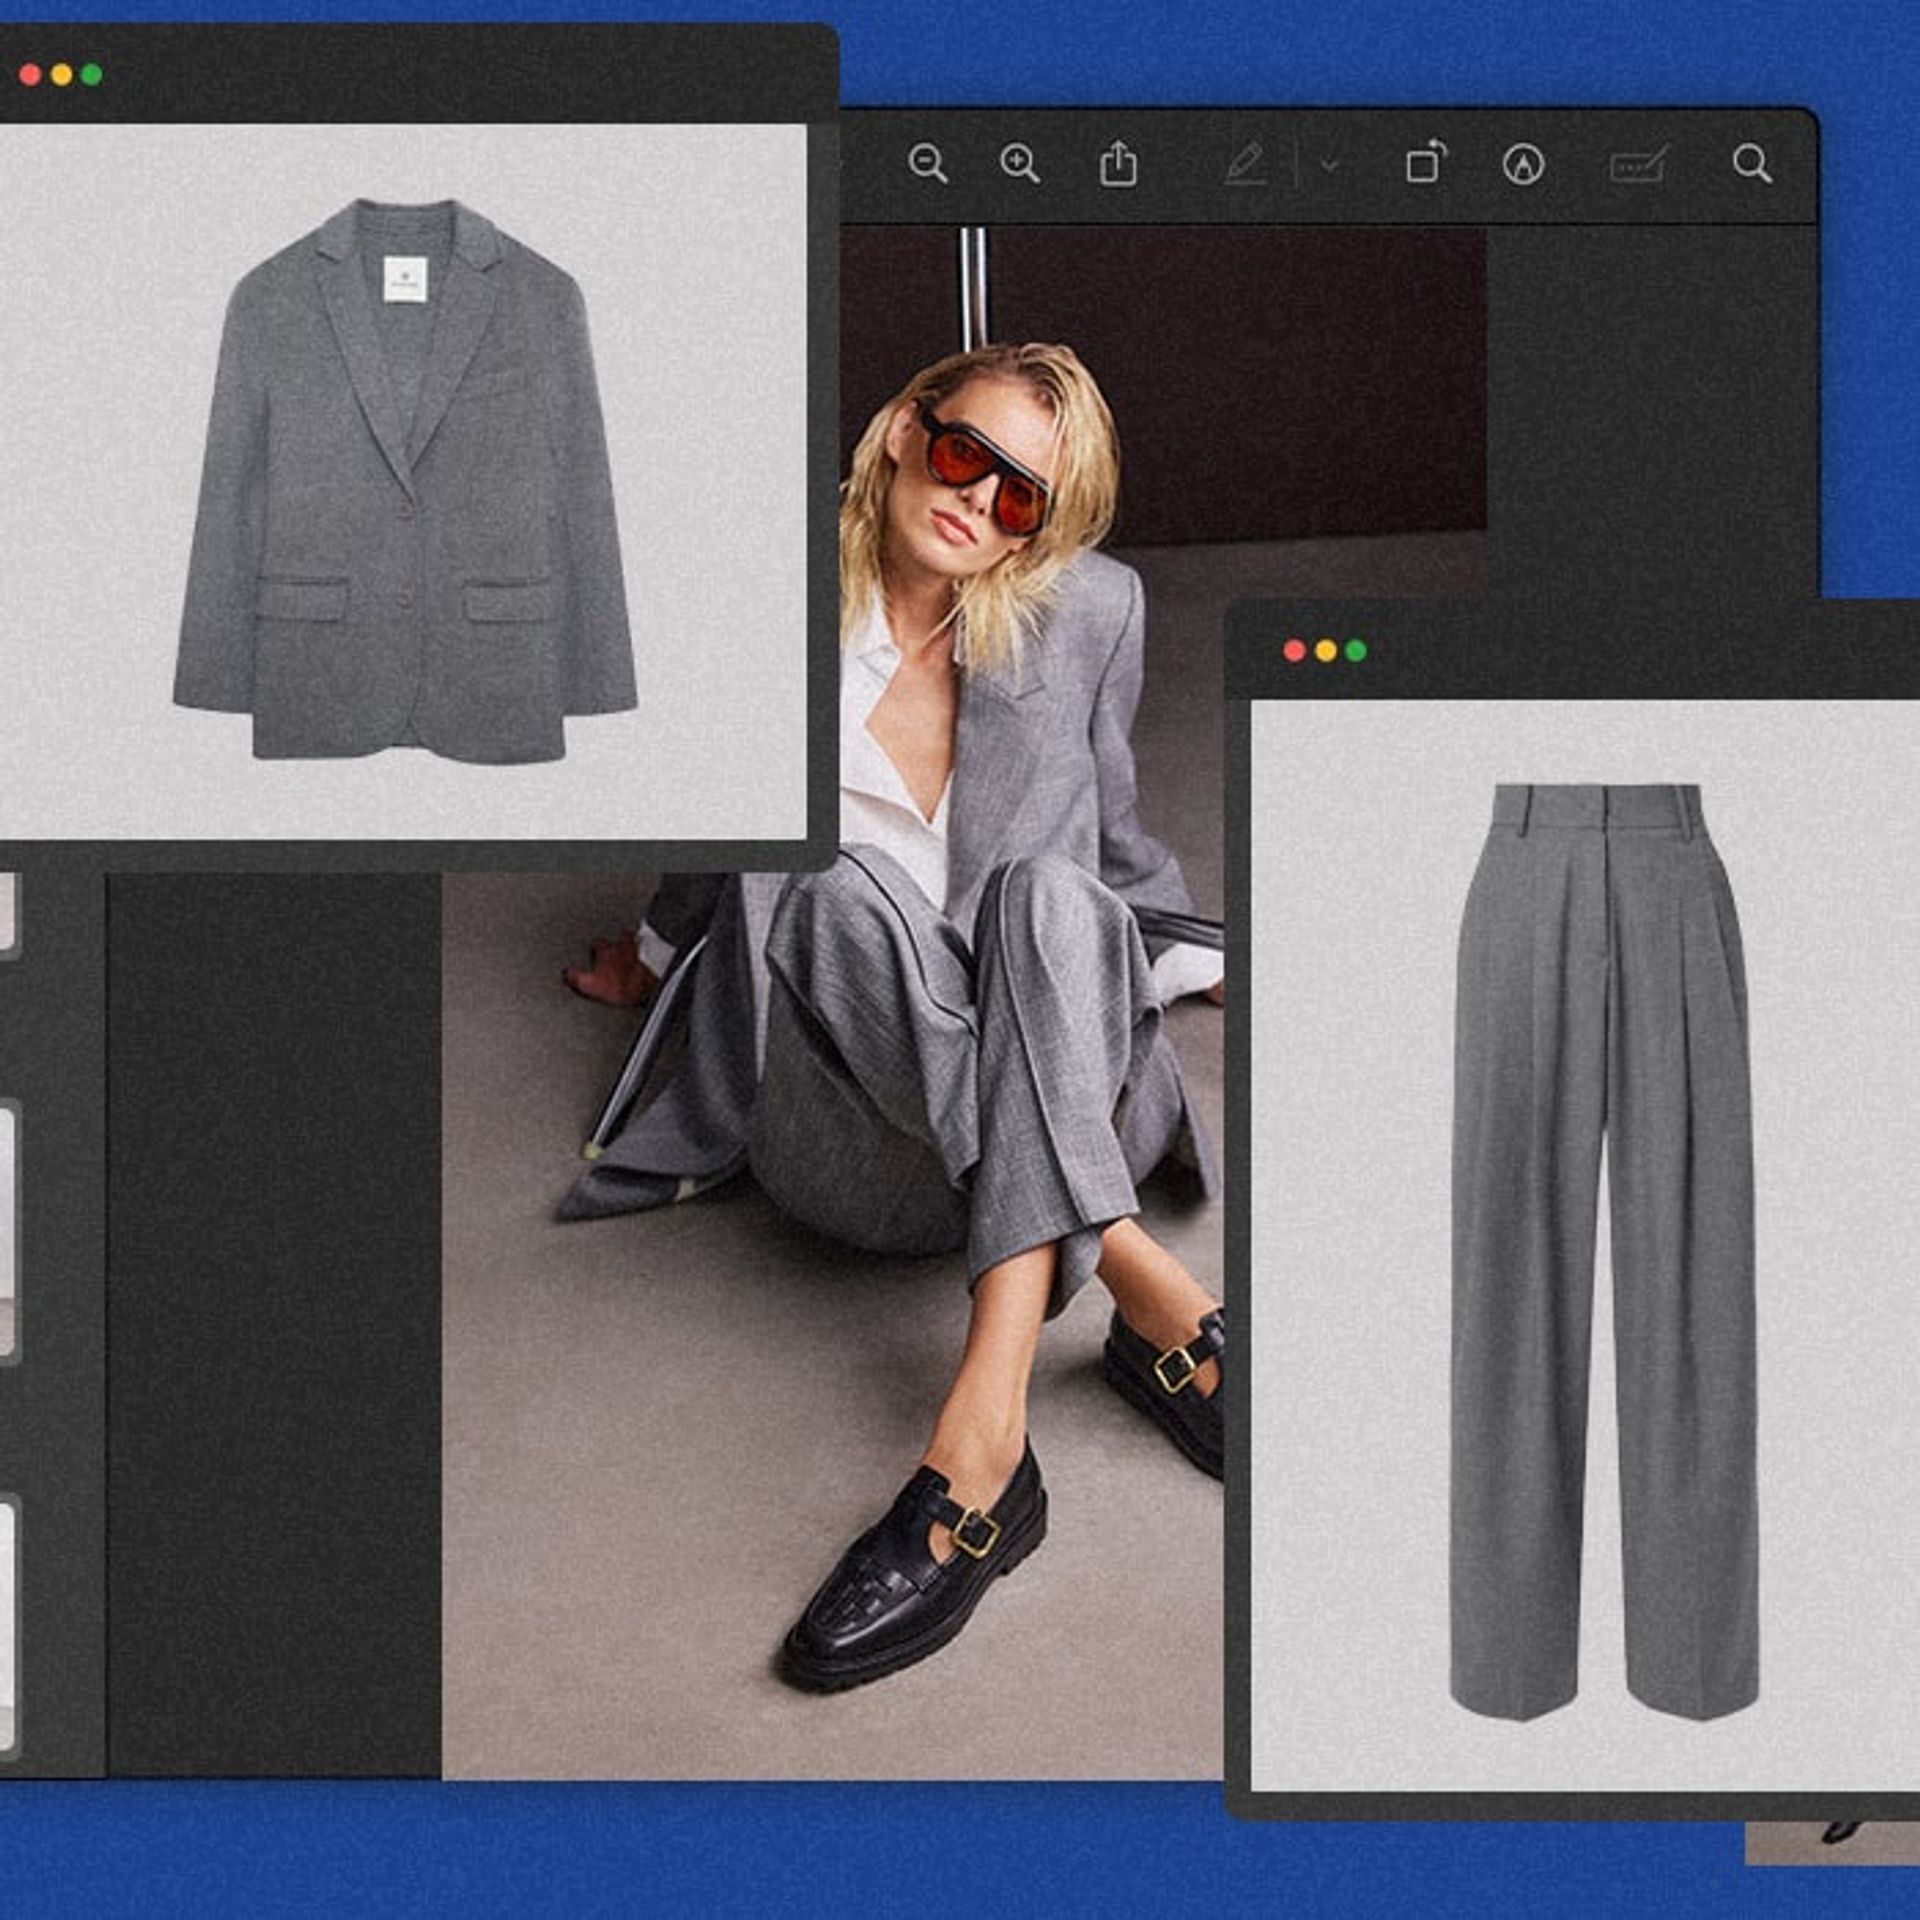Show the Markup toolbar
This screenshot has height=1920, width=1920.
click(1523, 165)
